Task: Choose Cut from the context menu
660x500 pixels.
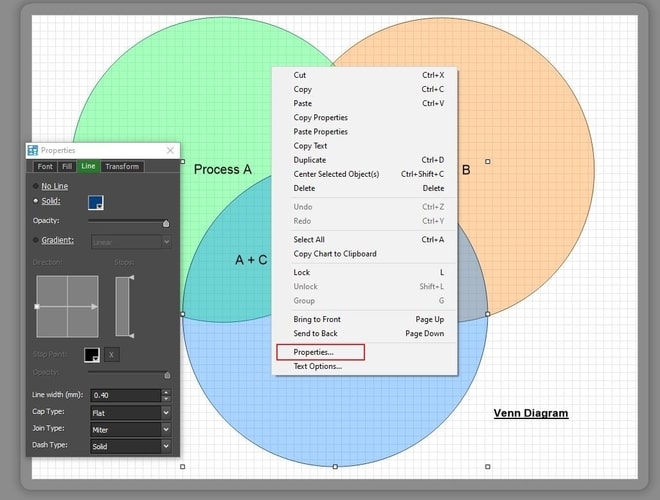Action: [365, 75]
